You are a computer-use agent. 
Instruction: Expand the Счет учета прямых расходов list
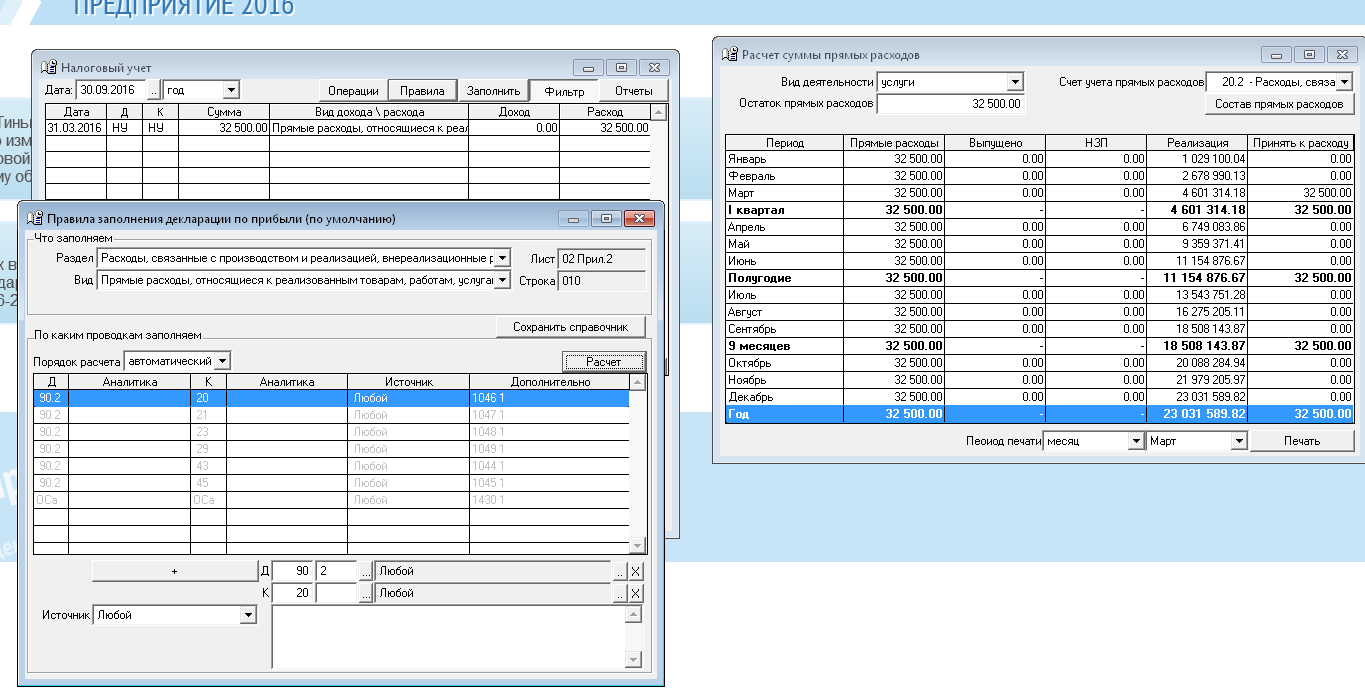(1344, 82)
